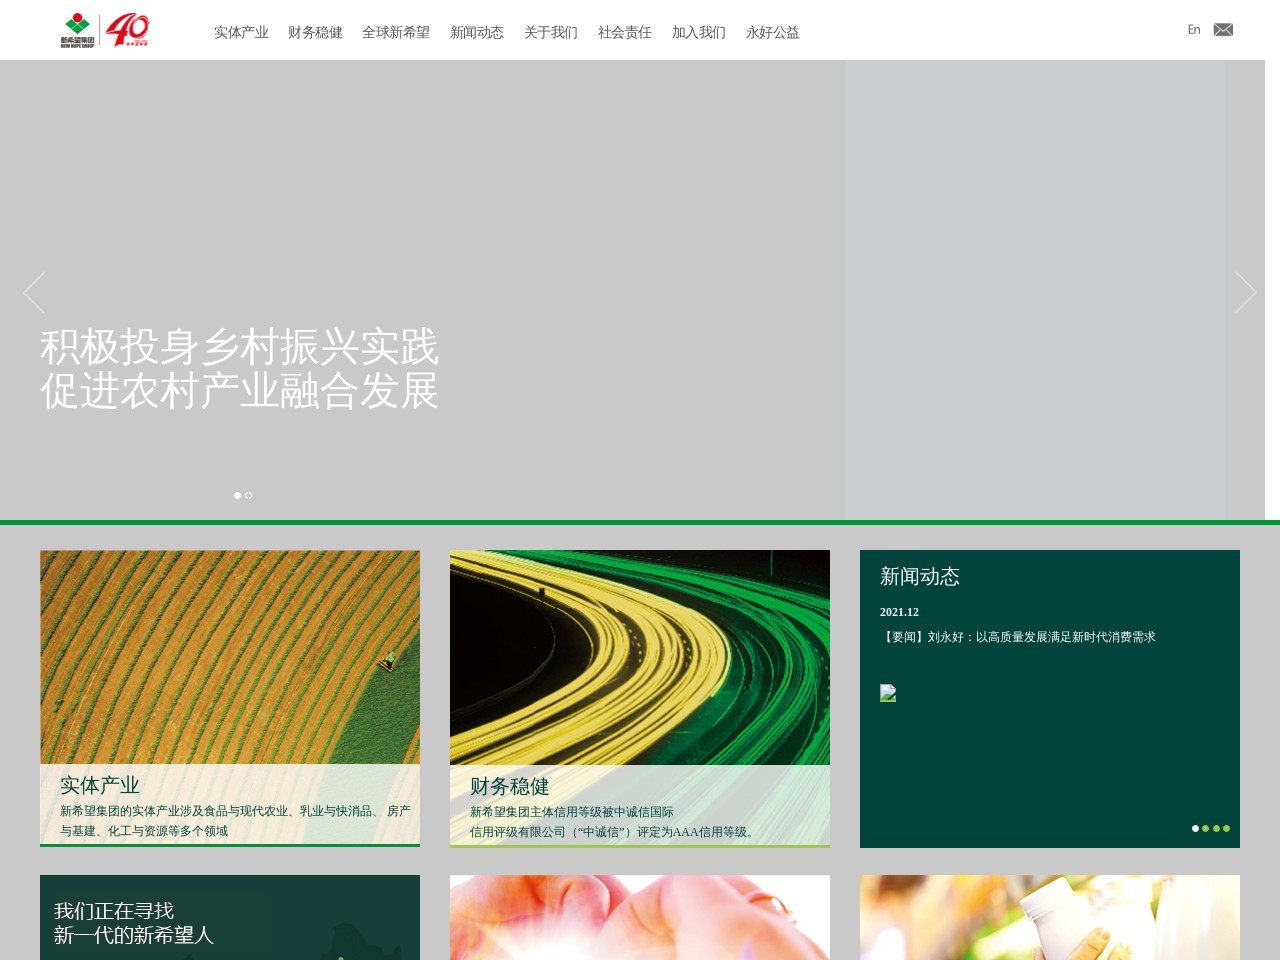
Task: Select the first banner carousel dot
Action: pos(237,495)
